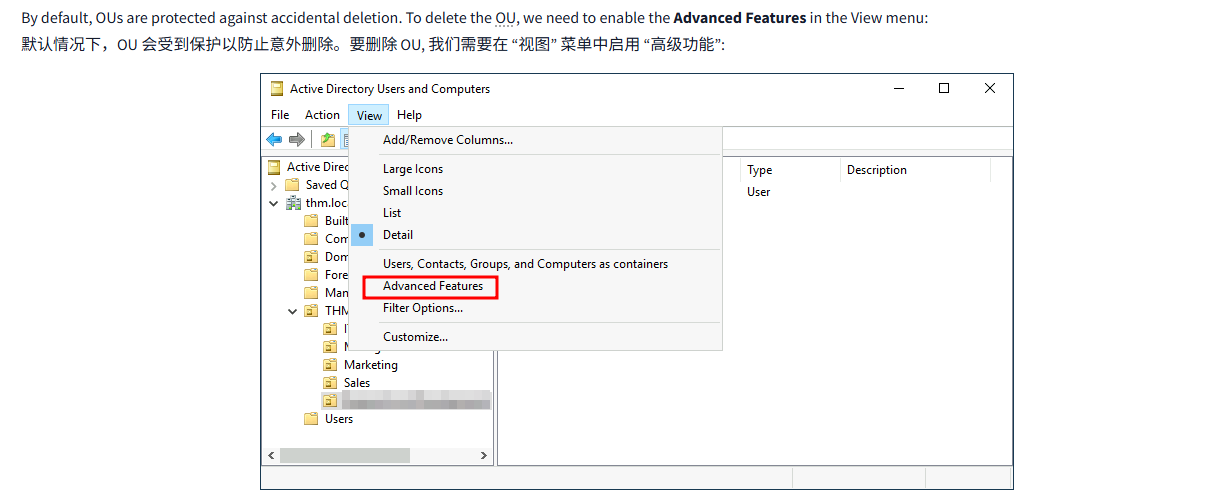Expand the Saved Q node chevron

(274, 185)
